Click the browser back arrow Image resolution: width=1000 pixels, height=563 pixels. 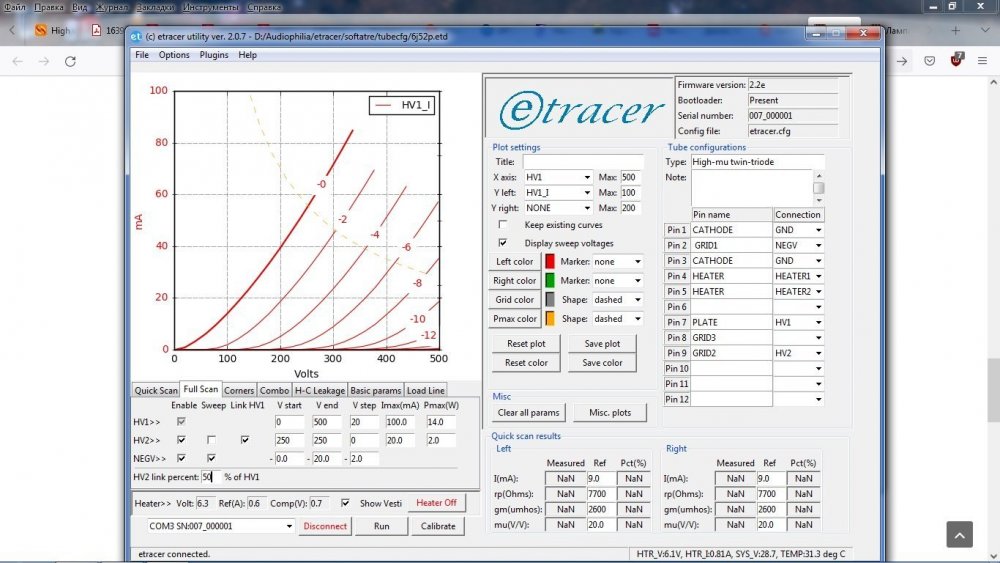coord(17,61)
